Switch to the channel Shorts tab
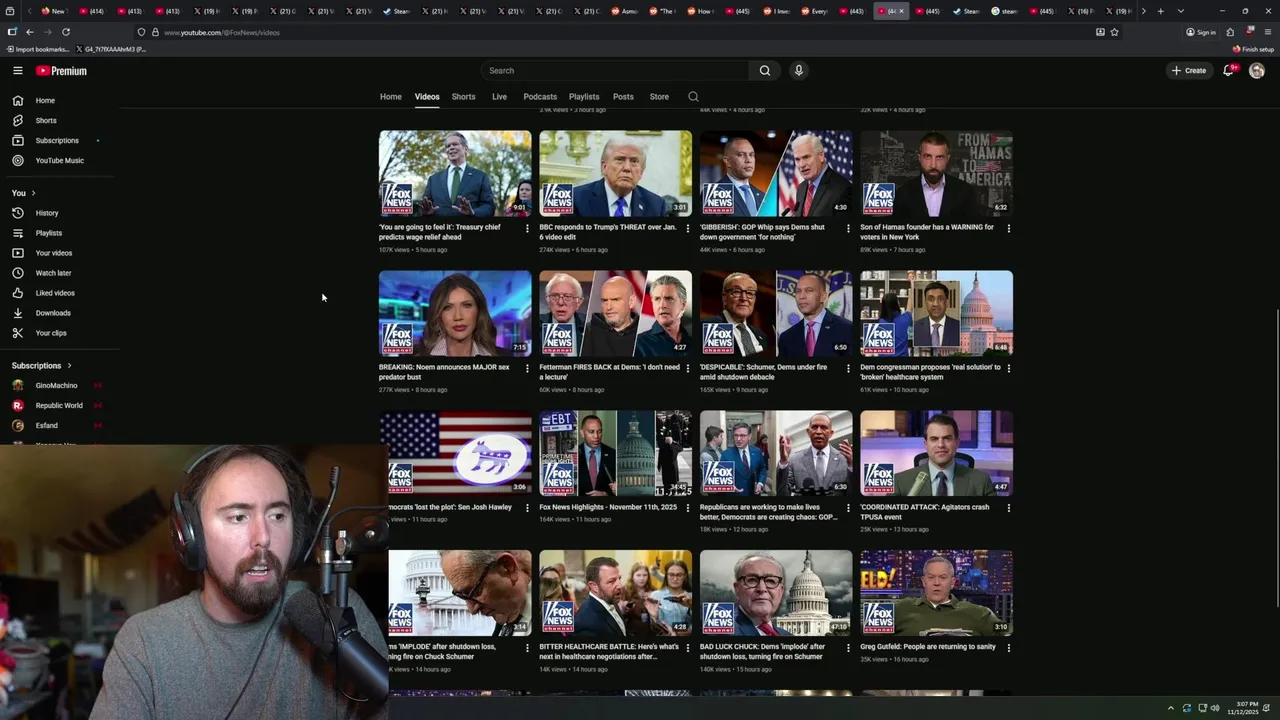1280x720 pixels. 463,97
